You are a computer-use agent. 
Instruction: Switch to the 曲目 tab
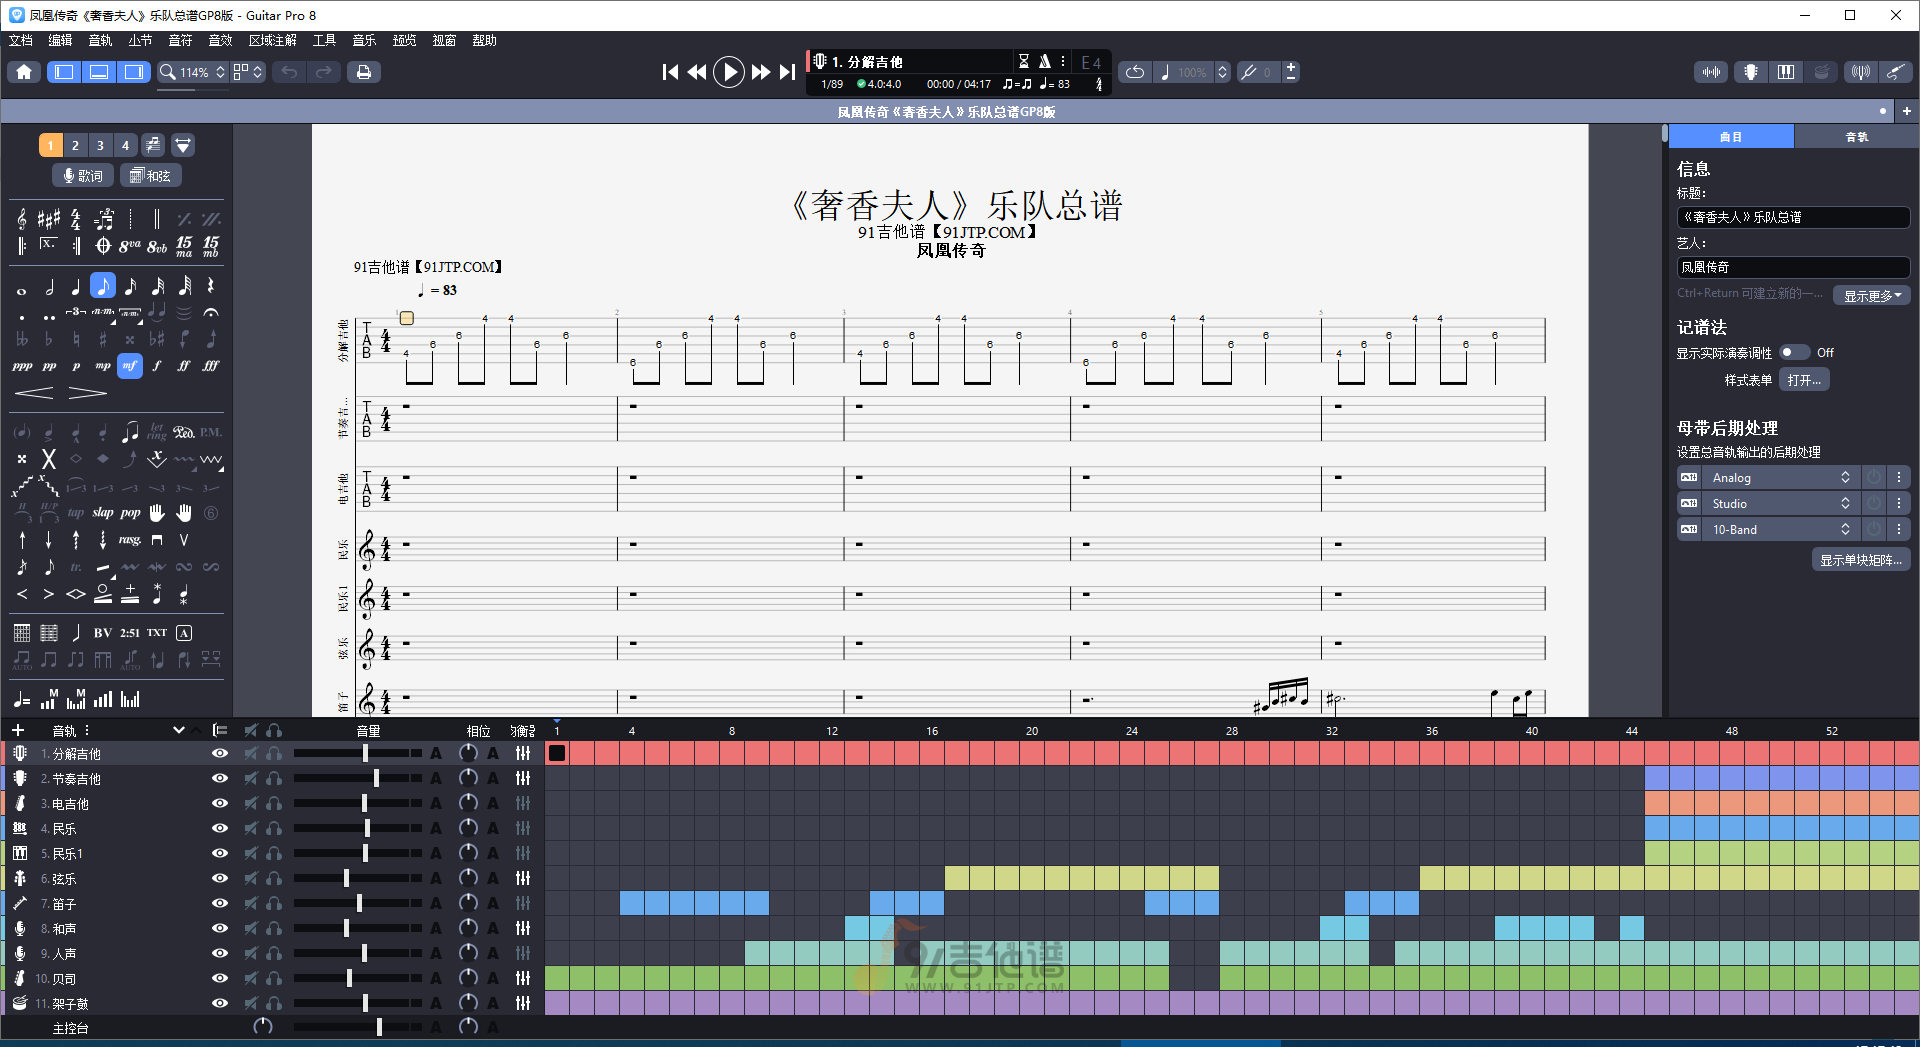pyautogui.click(x=1731, y=137)
